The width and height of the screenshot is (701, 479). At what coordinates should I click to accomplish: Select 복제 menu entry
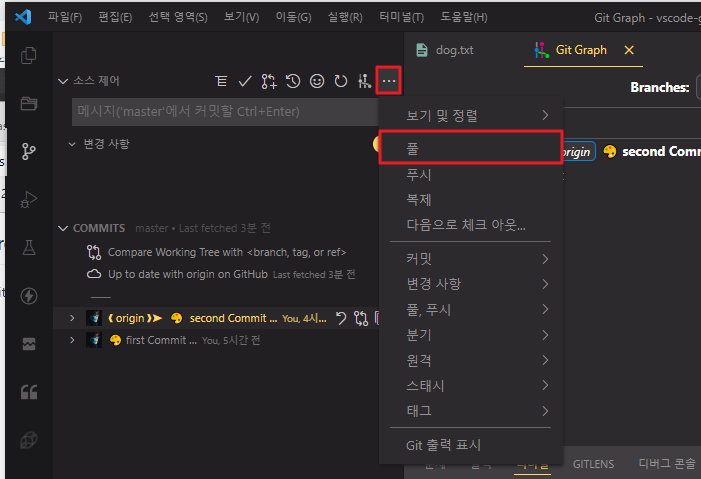click(x=471, y=199)
